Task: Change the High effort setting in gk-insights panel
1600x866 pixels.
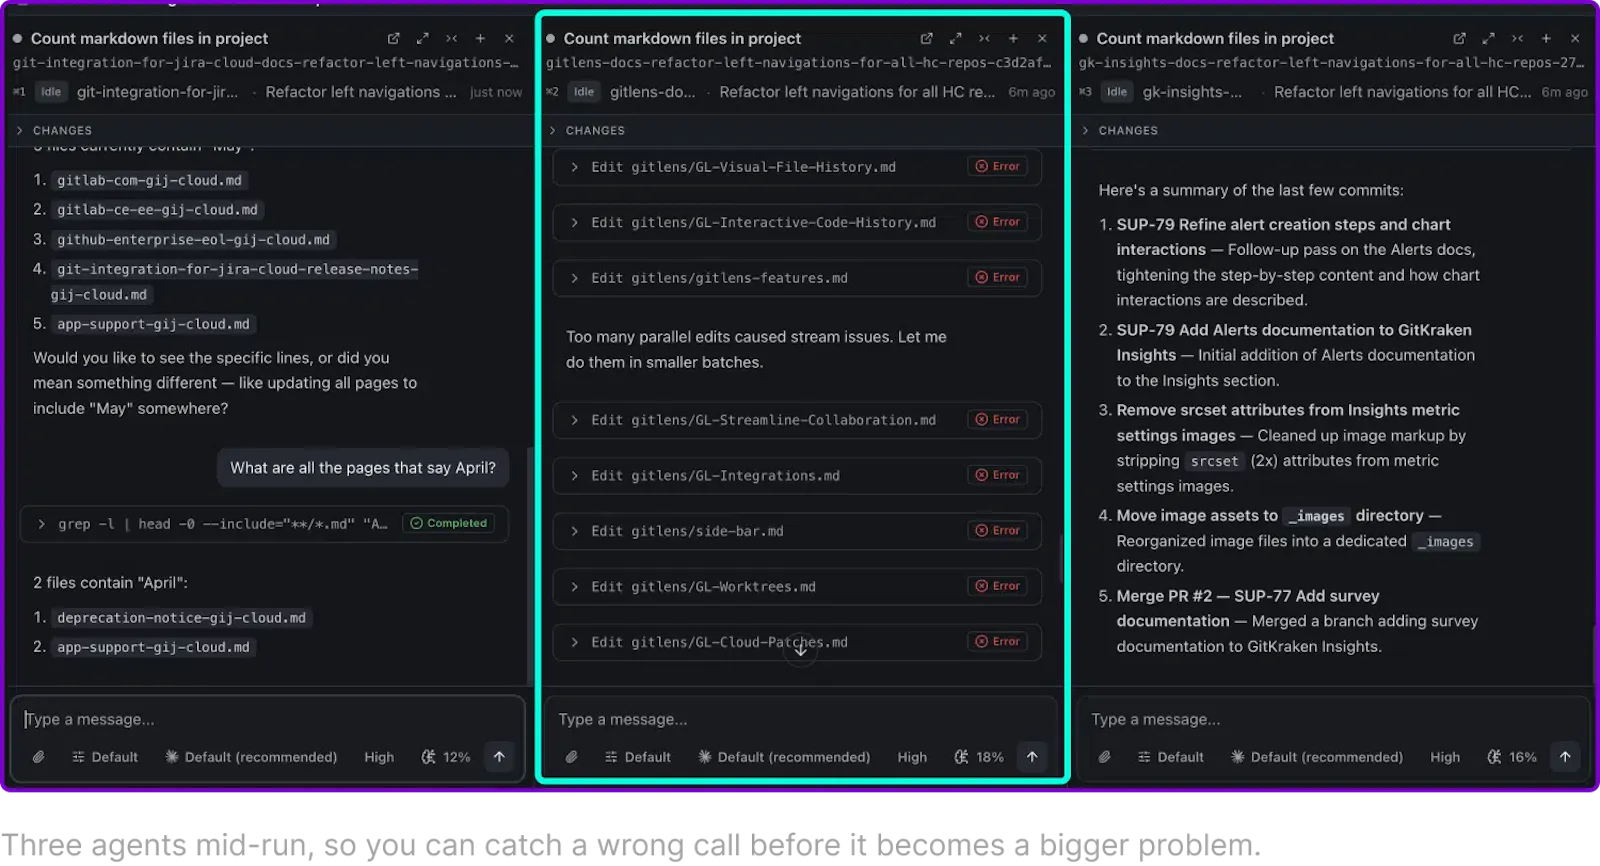Action: tap(1445, 757)
